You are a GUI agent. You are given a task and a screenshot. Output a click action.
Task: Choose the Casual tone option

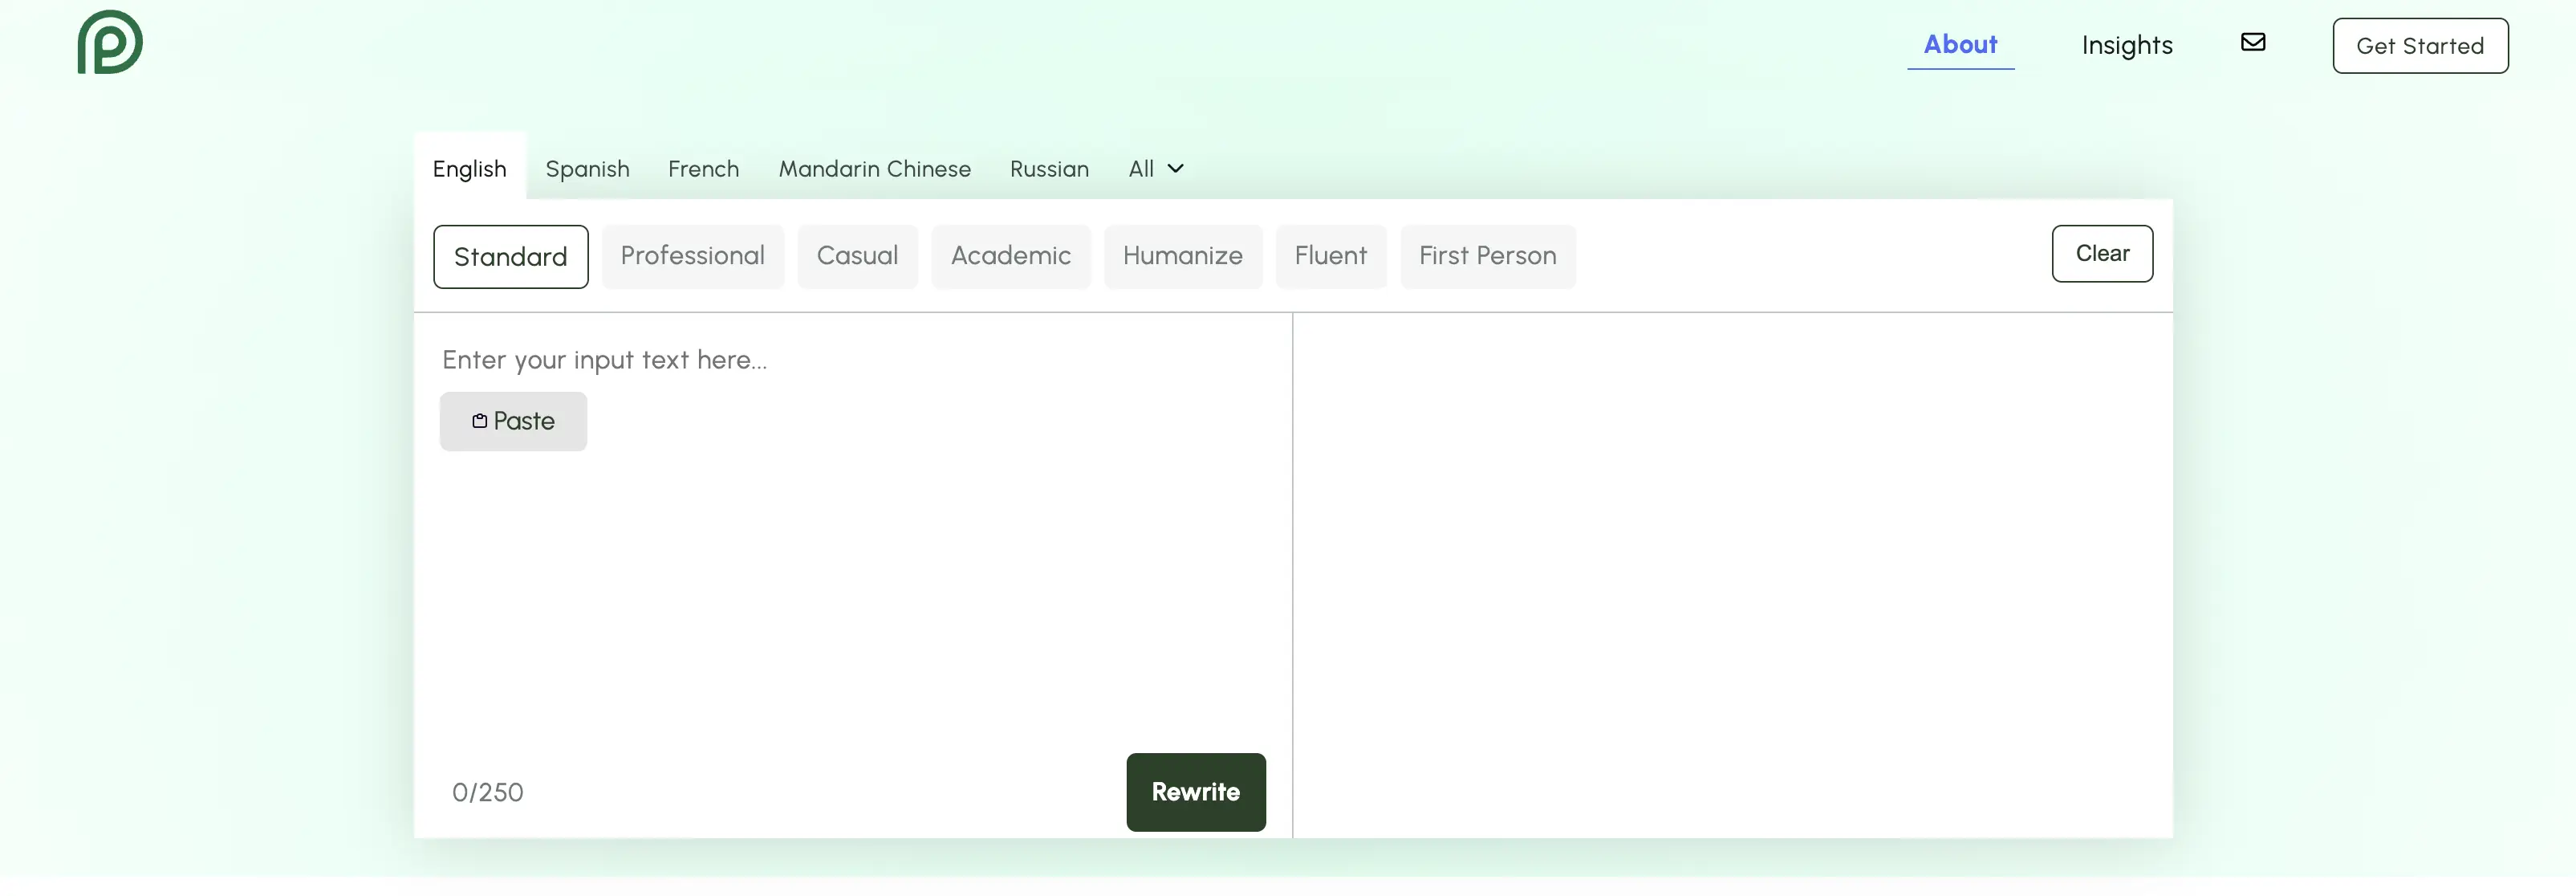857,256
